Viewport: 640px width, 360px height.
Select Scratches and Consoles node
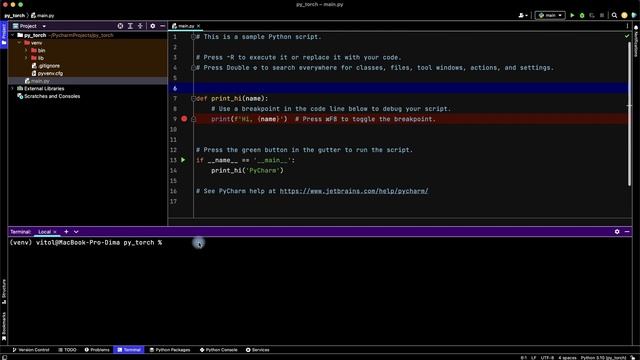49,96
